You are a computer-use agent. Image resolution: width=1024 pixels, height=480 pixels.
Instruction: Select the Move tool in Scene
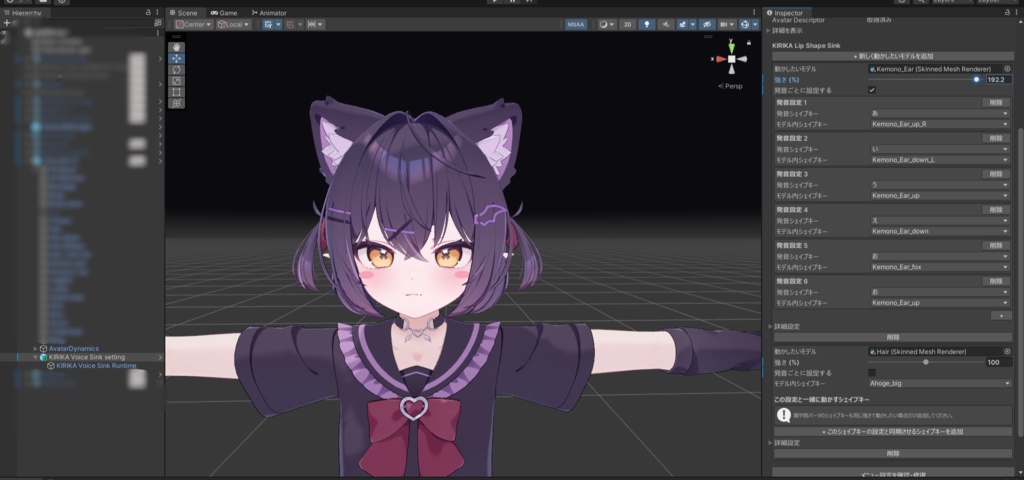coord(177,59)
